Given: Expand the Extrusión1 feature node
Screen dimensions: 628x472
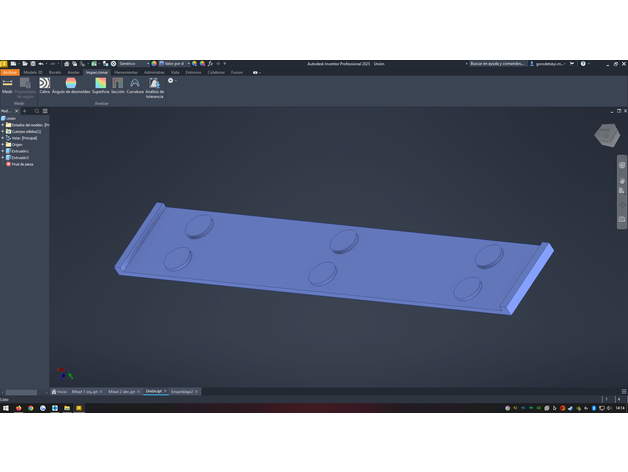Looking at the screenshot, I should (3, 151).
